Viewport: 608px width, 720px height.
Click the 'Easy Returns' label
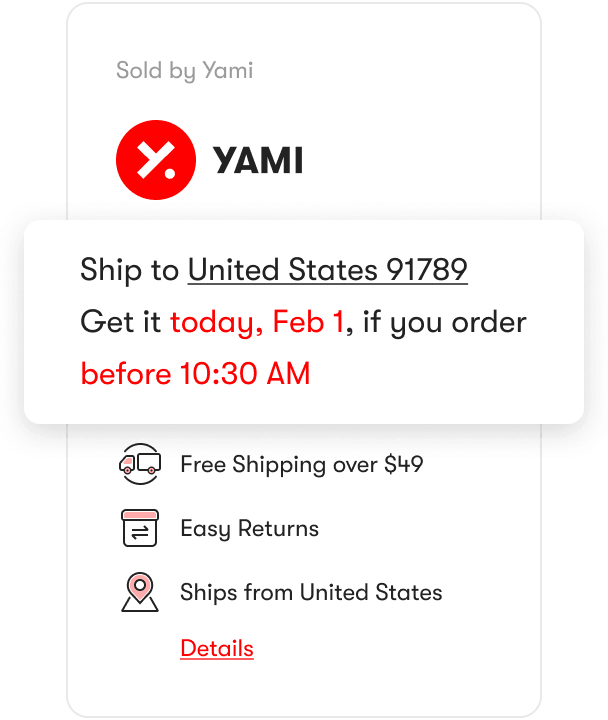(249, 529)
